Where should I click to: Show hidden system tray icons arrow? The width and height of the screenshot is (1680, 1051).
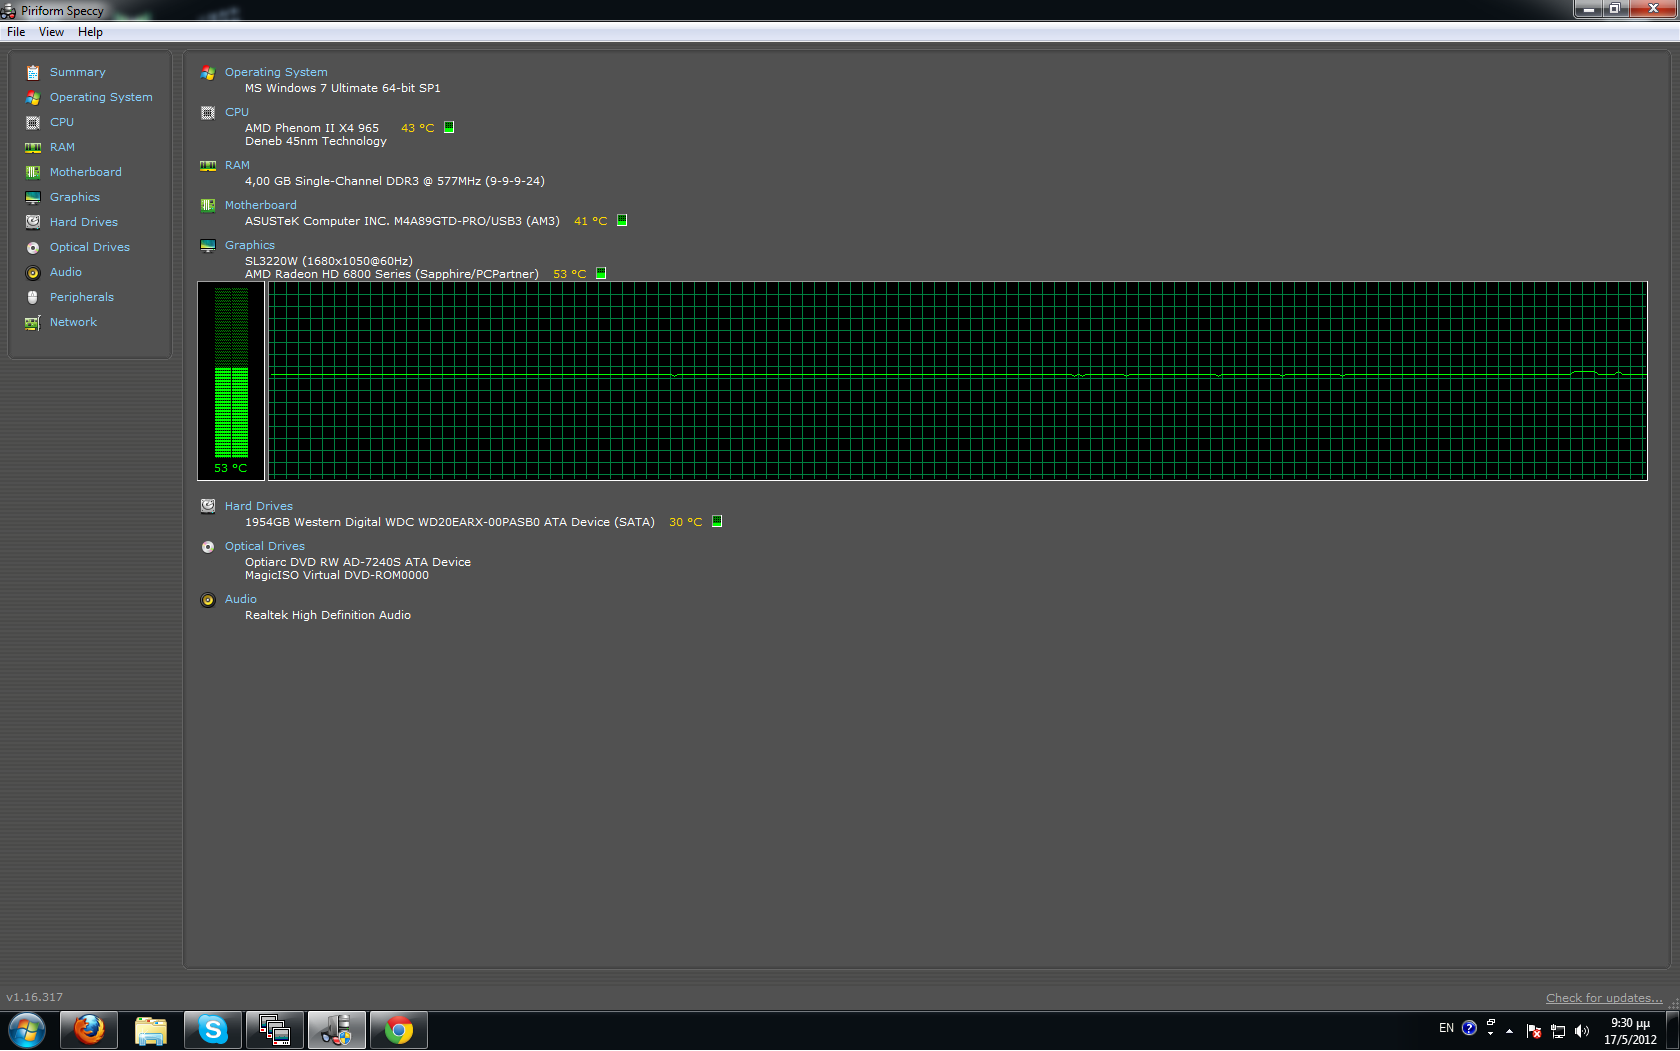pos(1509,1031)
